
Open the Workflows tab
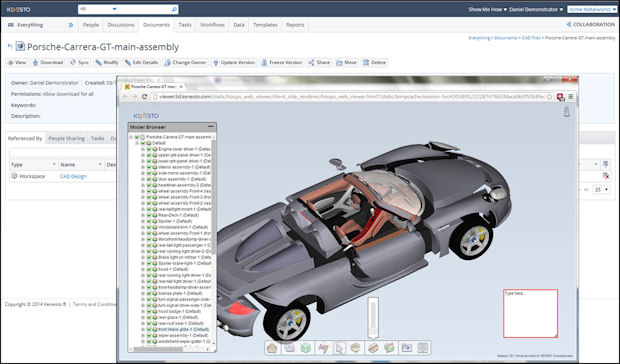click(212, 25)
